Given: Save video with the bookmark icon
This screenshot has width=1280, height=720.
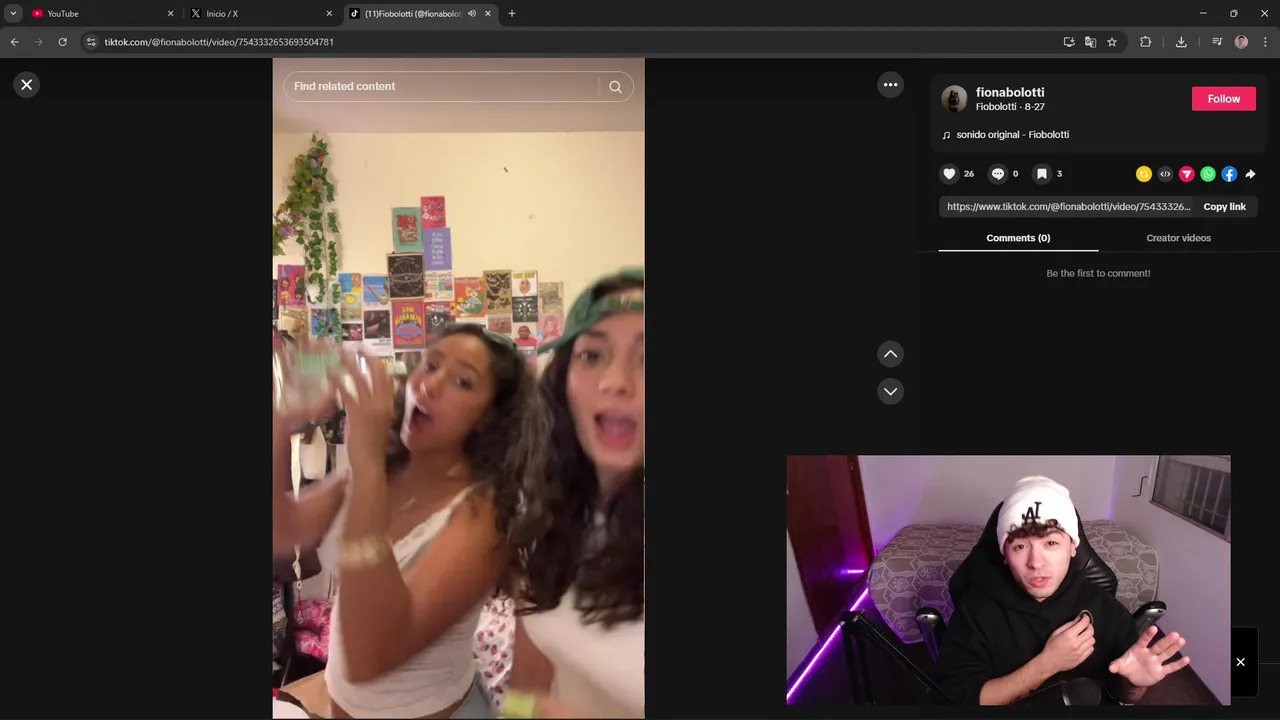Looking at the screenshot, I should click(x=1041, y=174).
